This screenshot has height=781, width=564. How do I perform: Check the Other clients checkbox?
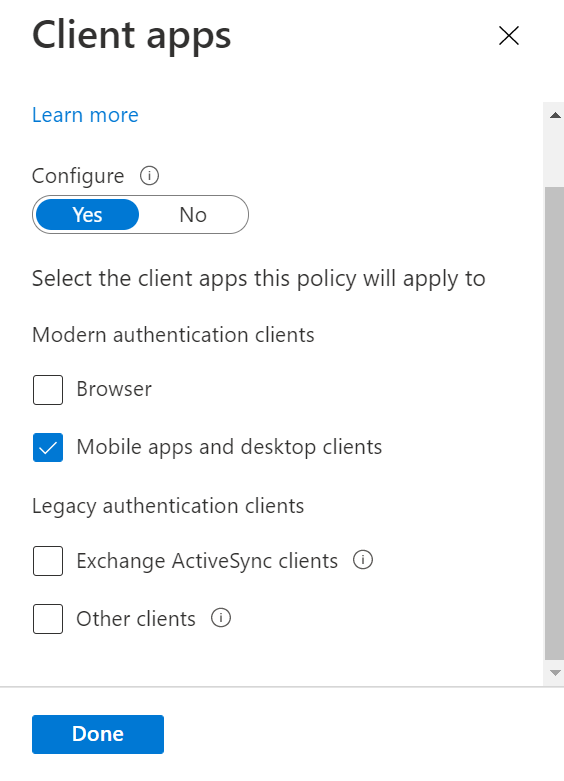[x=48, y=619]
